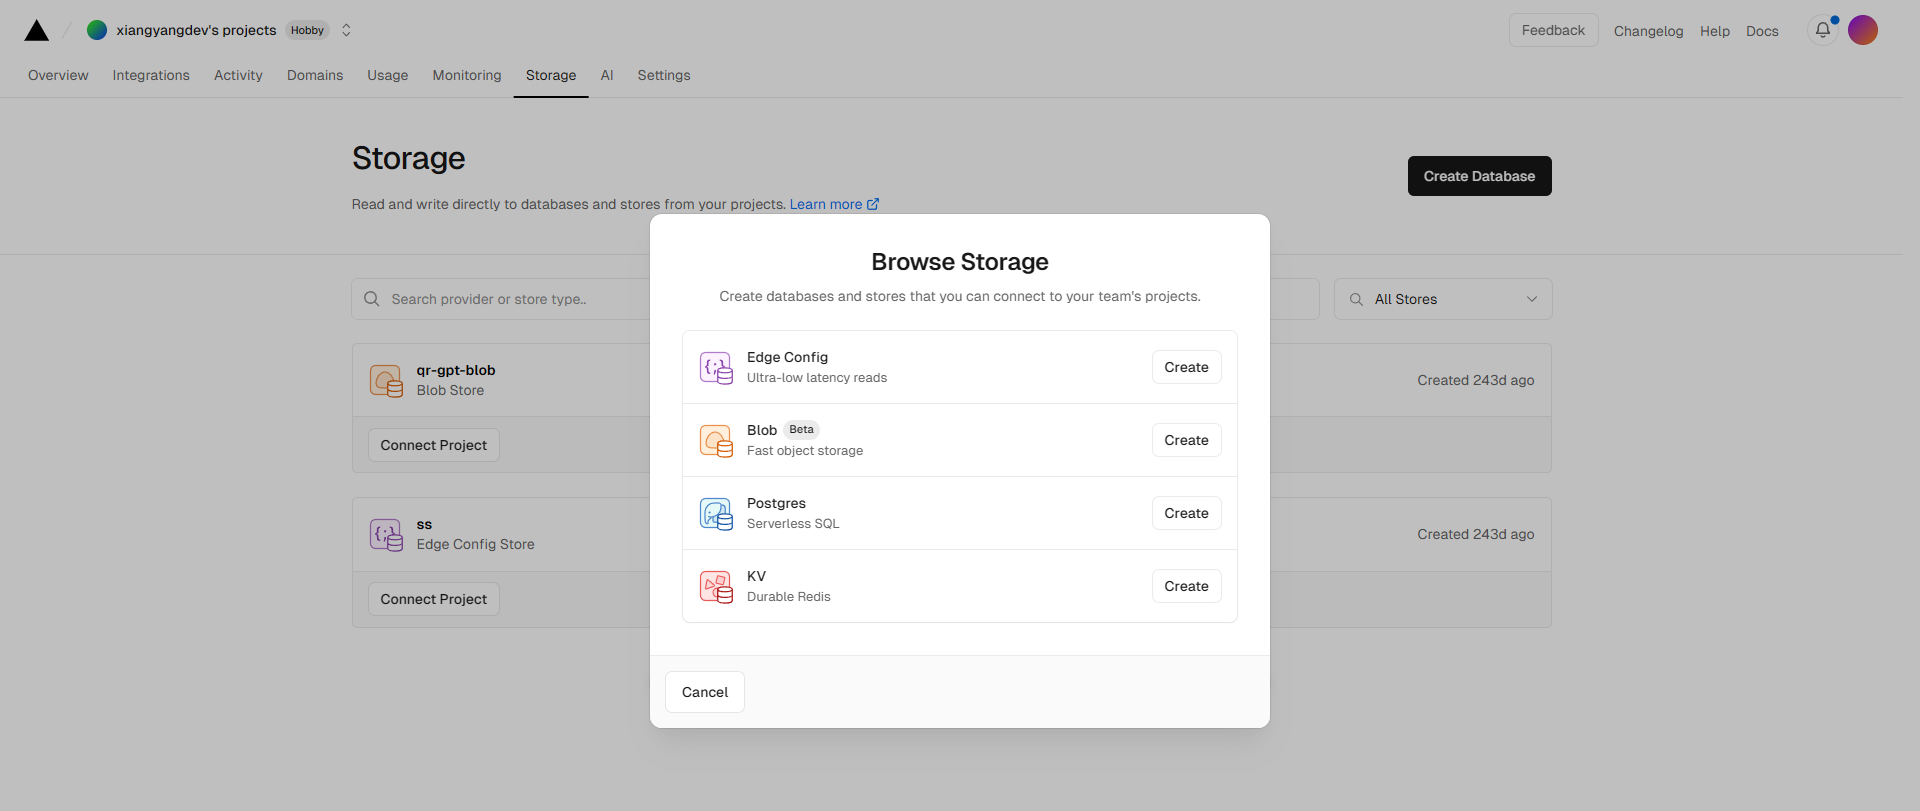The width and height of the screenshot is (1920, 811).
Task: Click the team avatar next to xiangyangdev's projects
Action: point(97,30)
